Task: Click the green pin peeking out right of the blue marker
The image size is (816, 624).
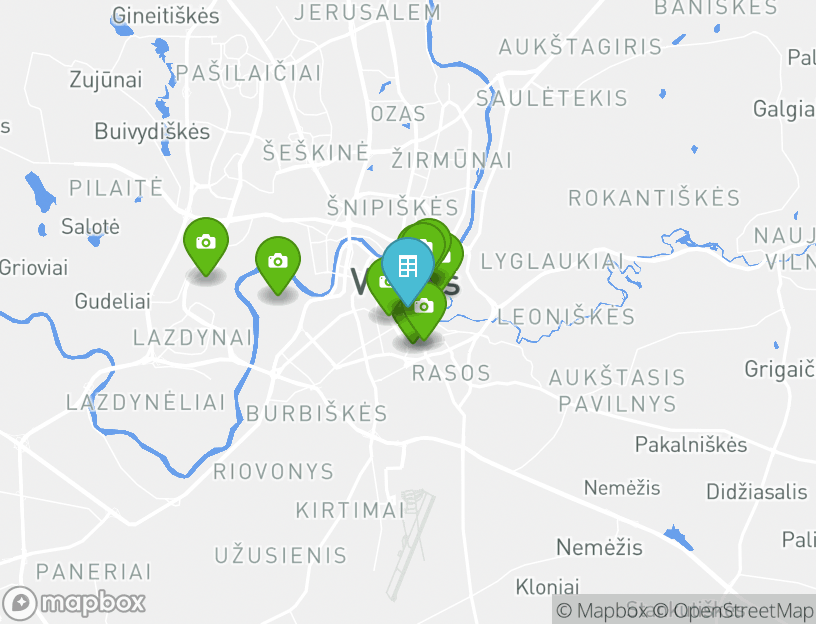Action: click(453, 253)
